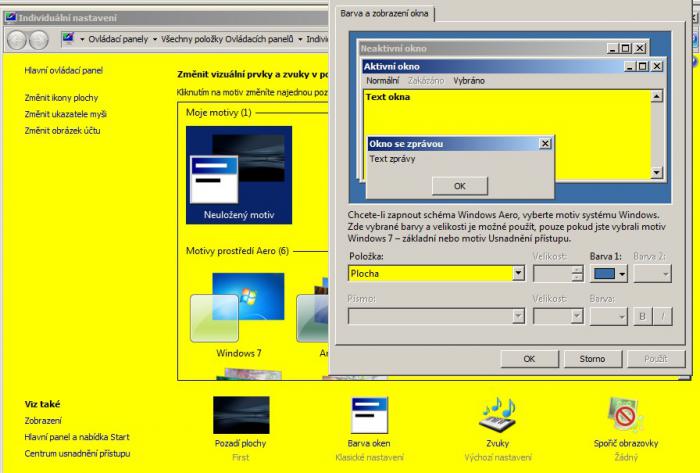Click the Vybráno menu item in preview
700x473 pixels.
(x=470, y=80)
